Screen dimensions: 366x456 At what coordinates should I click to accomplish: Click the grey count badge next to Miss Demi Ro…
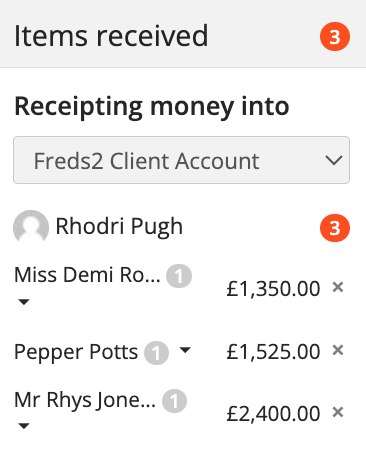(179, 276)
